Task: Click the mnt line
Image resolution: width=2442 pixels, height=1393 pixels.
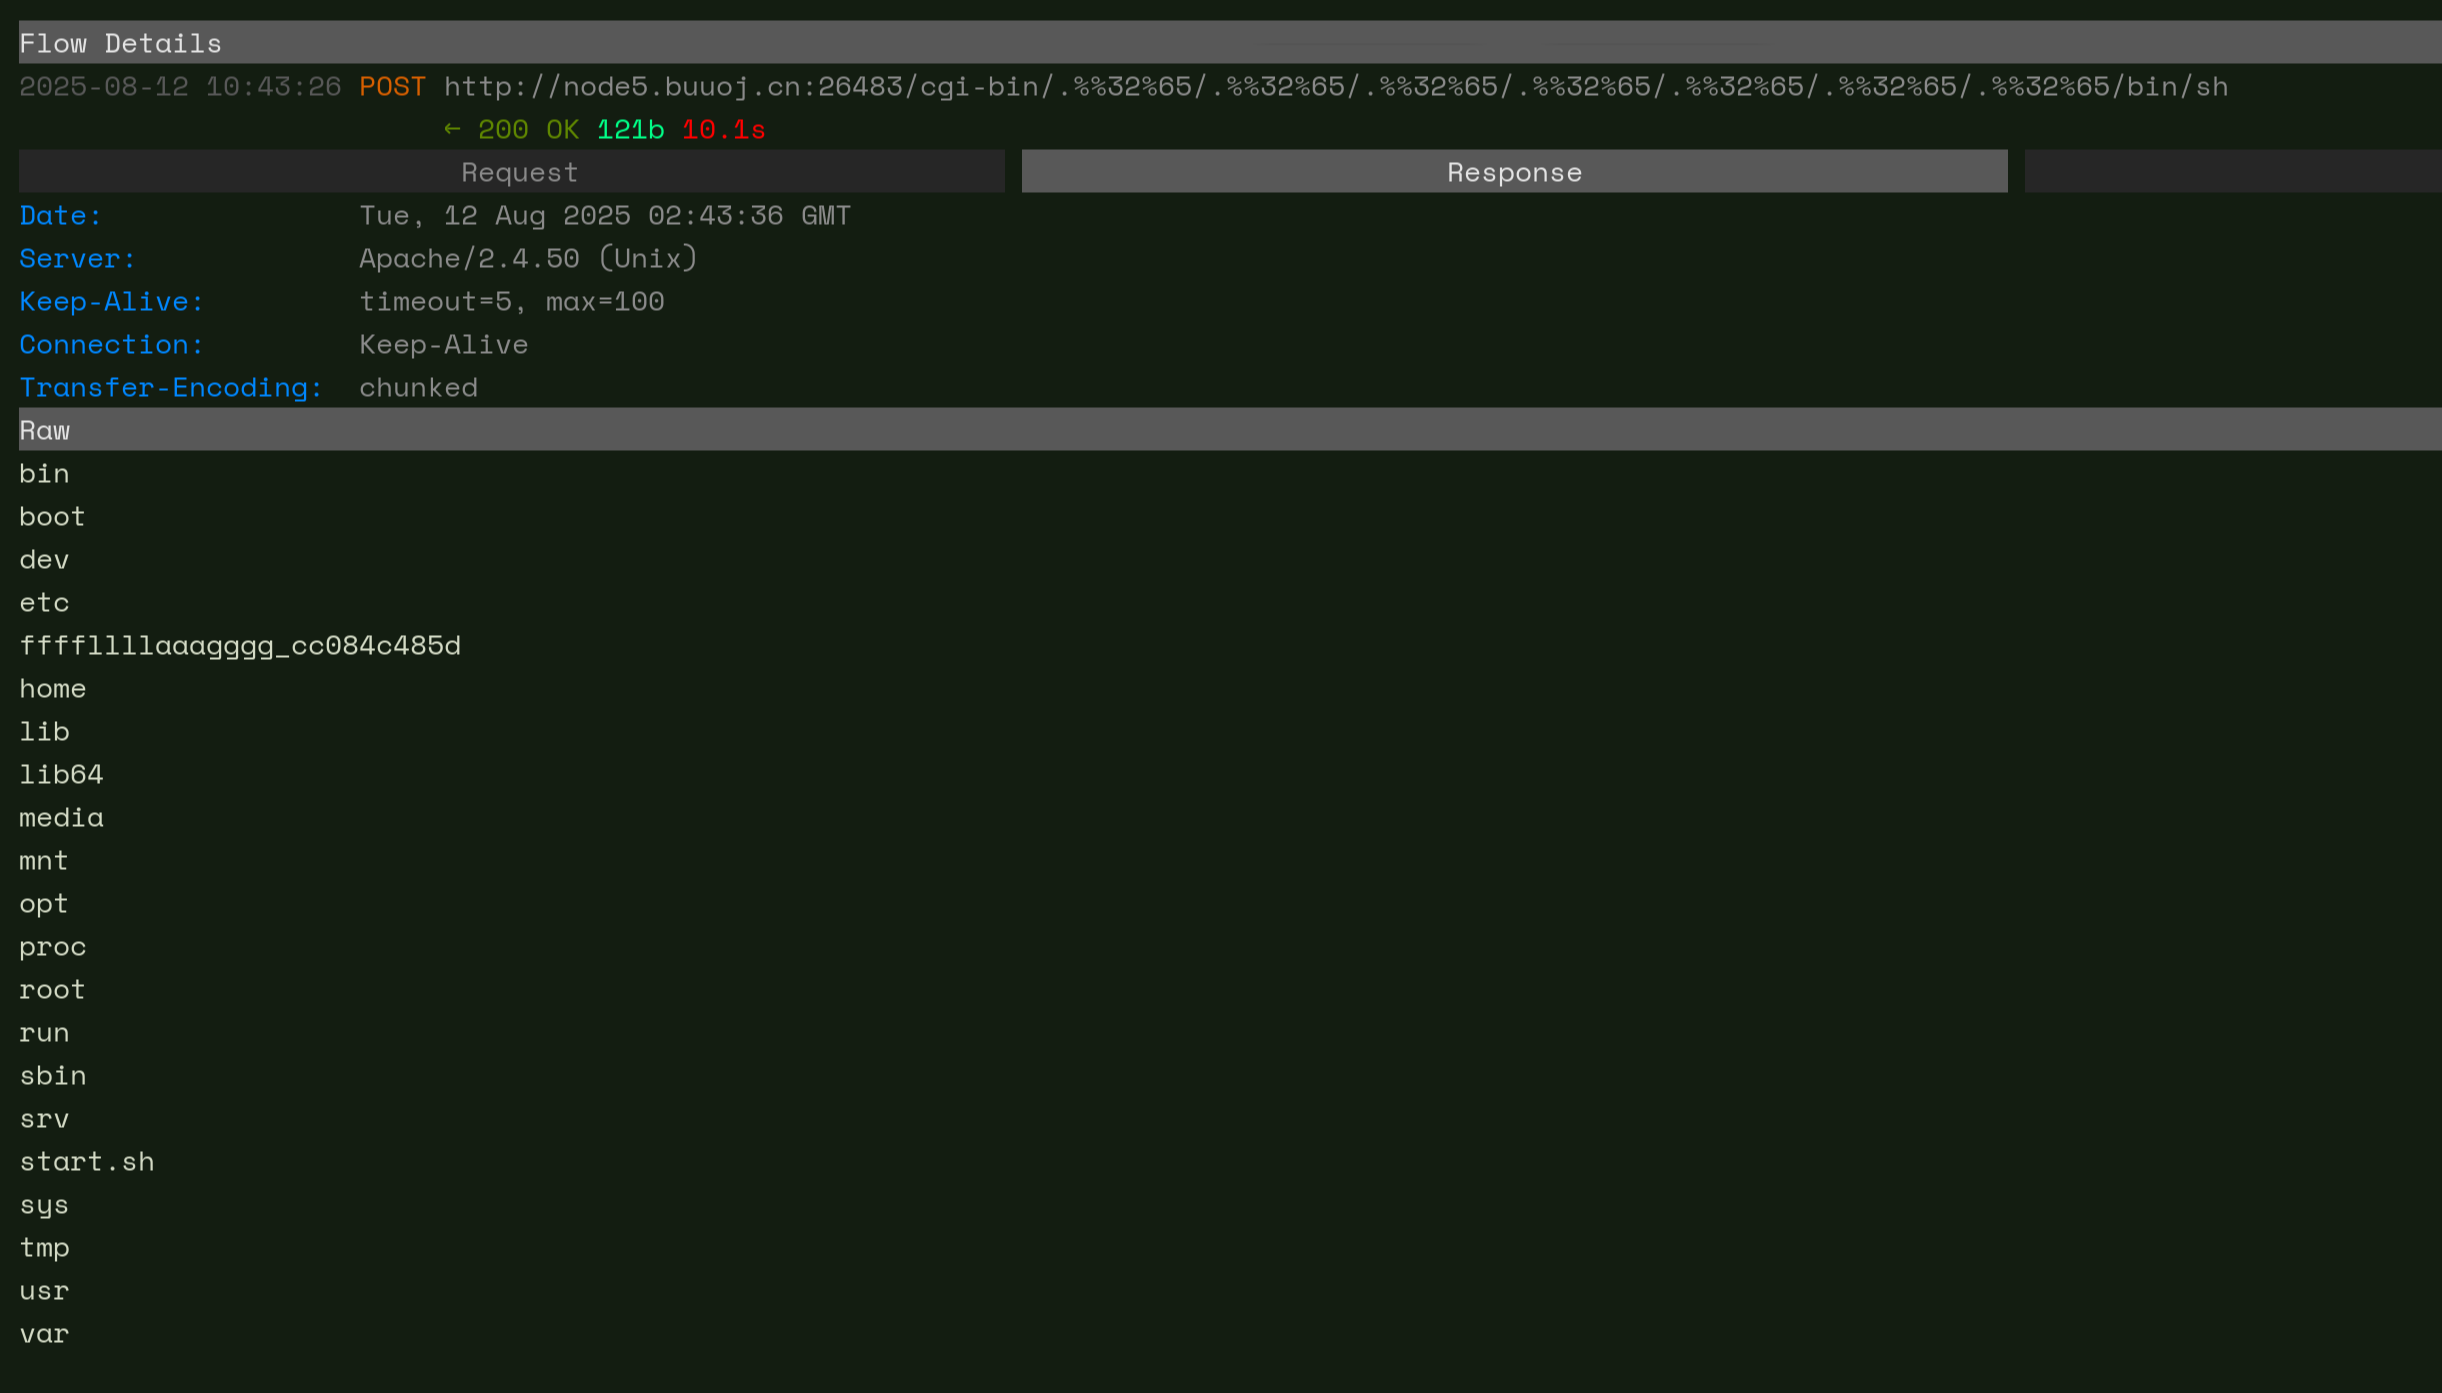Action: [x=44, y=861]
